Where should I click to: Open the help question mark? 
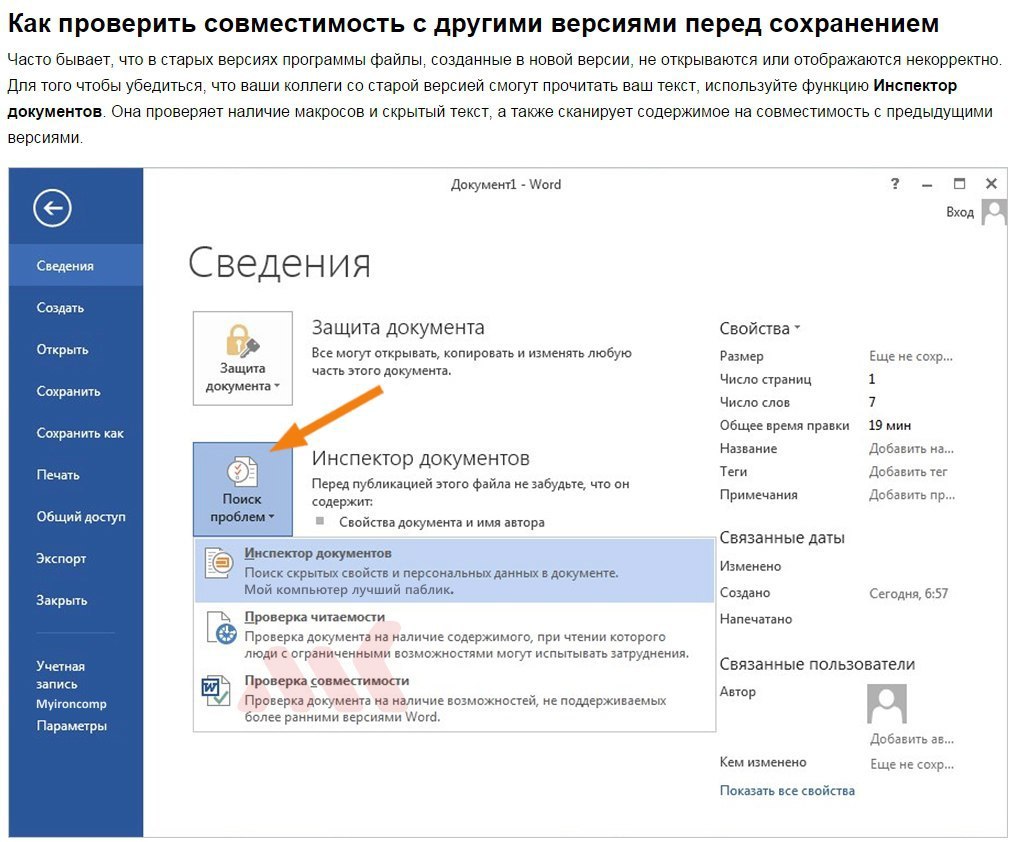coord(895,184)
